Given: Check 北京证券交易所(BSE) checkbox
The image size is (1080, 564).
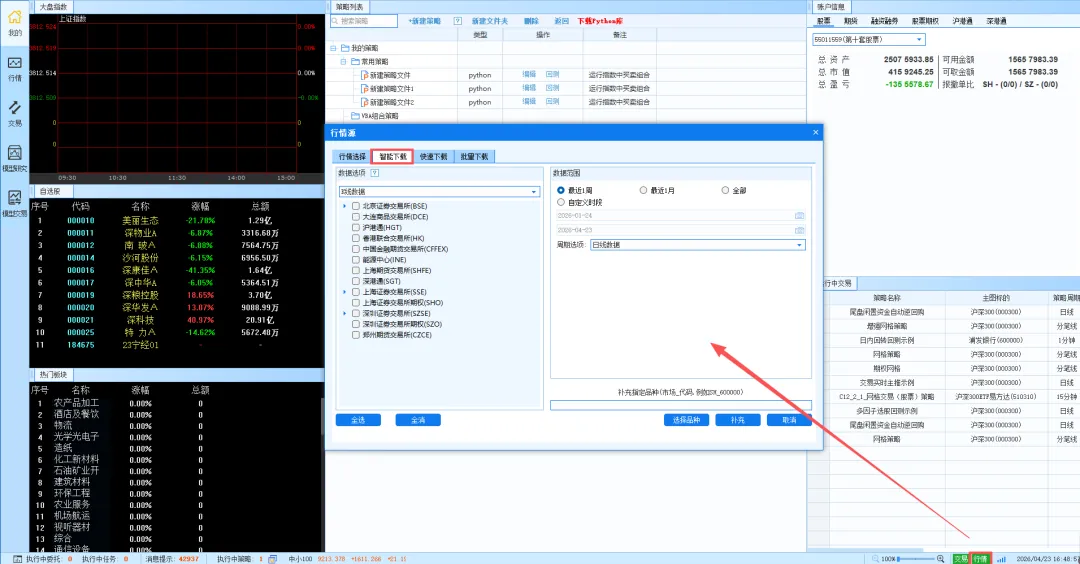Looking at the screenshot, I should [x=355, y=206].
